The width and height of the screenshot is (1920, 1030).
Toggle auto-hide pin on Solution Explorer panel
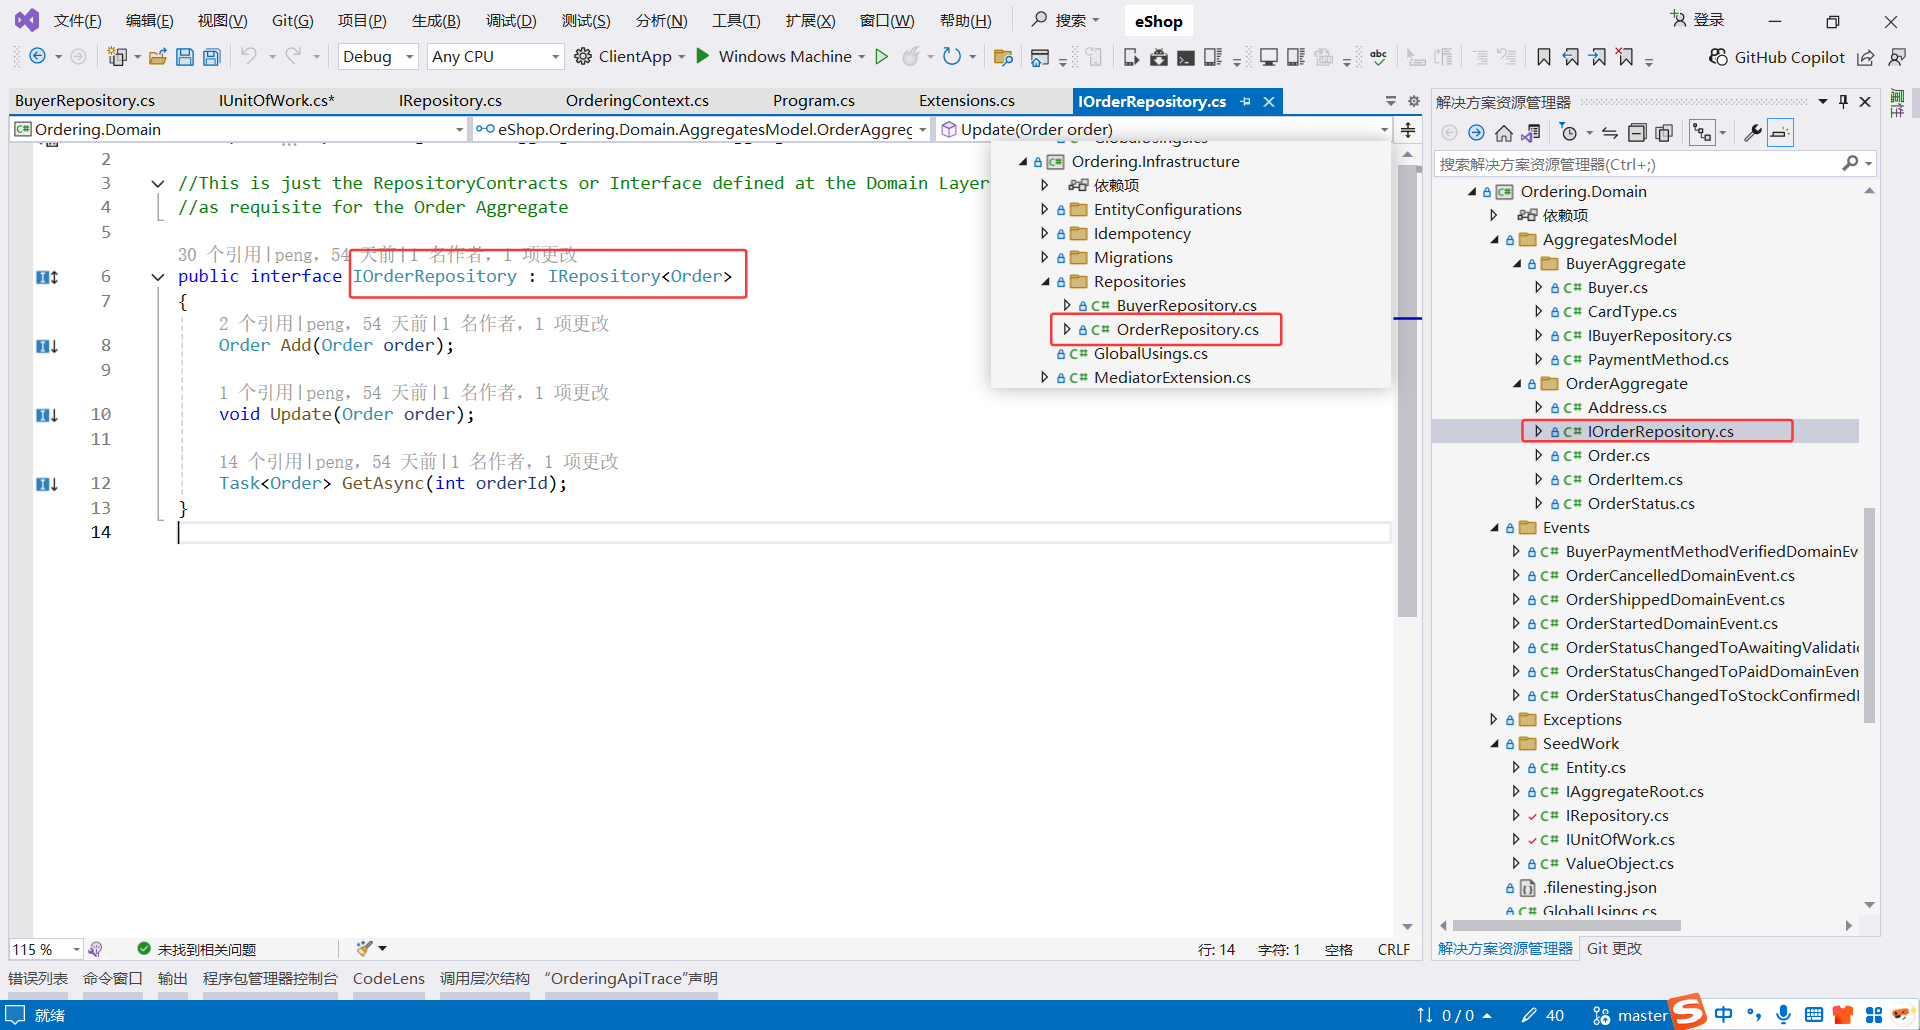(x=1843, y=101)
